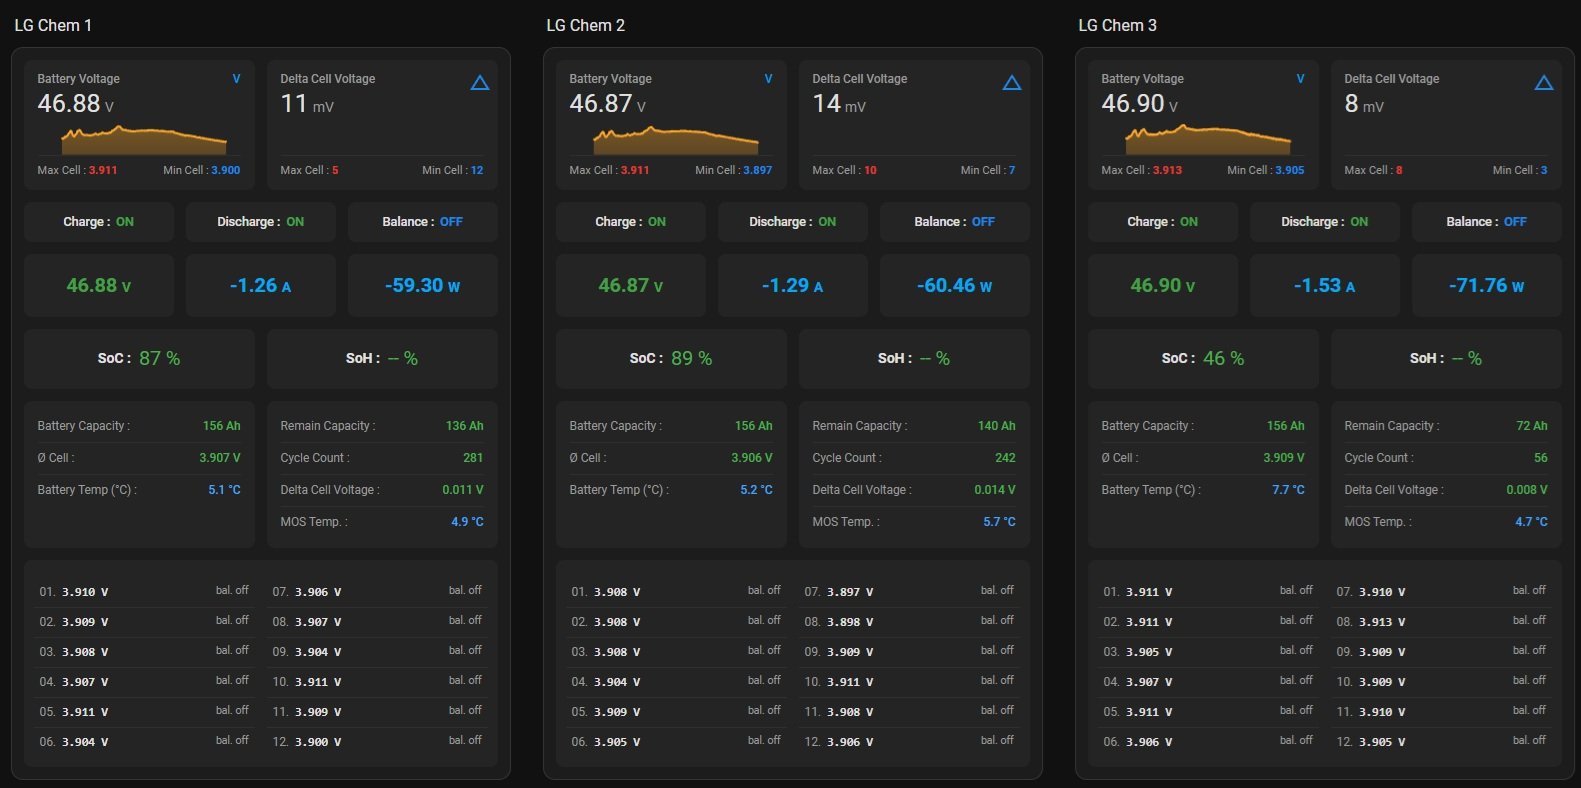Screen dimensions: 1581x788
Task: Click the blue V icon in LG Chem 1
Action: (x=237, y=79)
